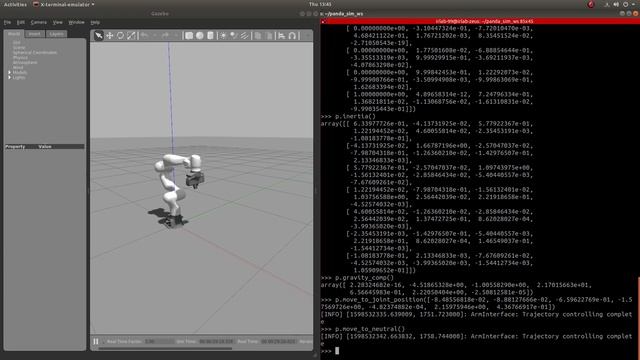Viewport: 640px width, 360px height.
Task: Open the align tool
Action: click(282, 36)
